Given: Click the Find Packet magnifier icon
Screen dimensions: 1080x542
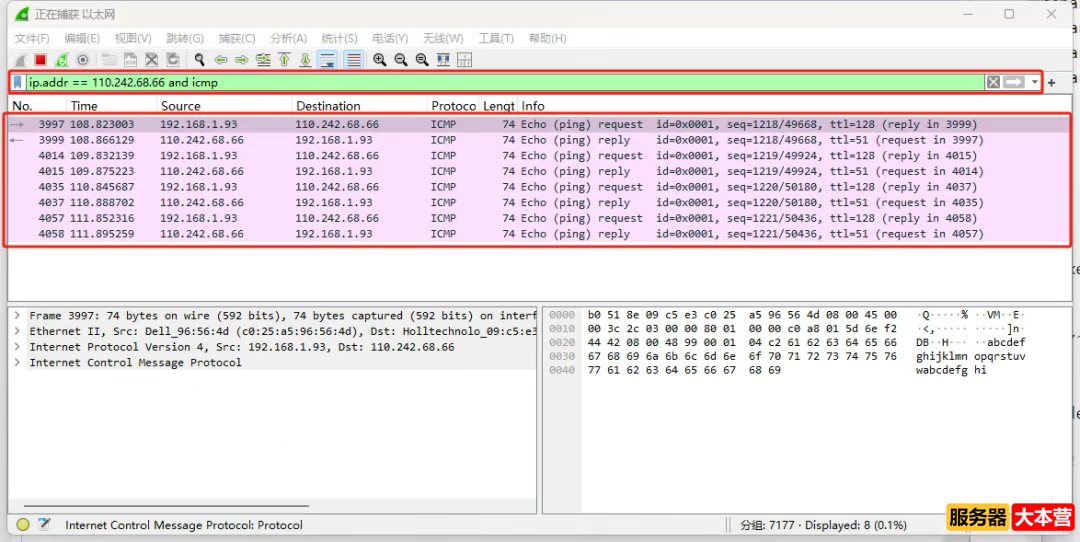Looking at the screenshot, I should point(200,60).
